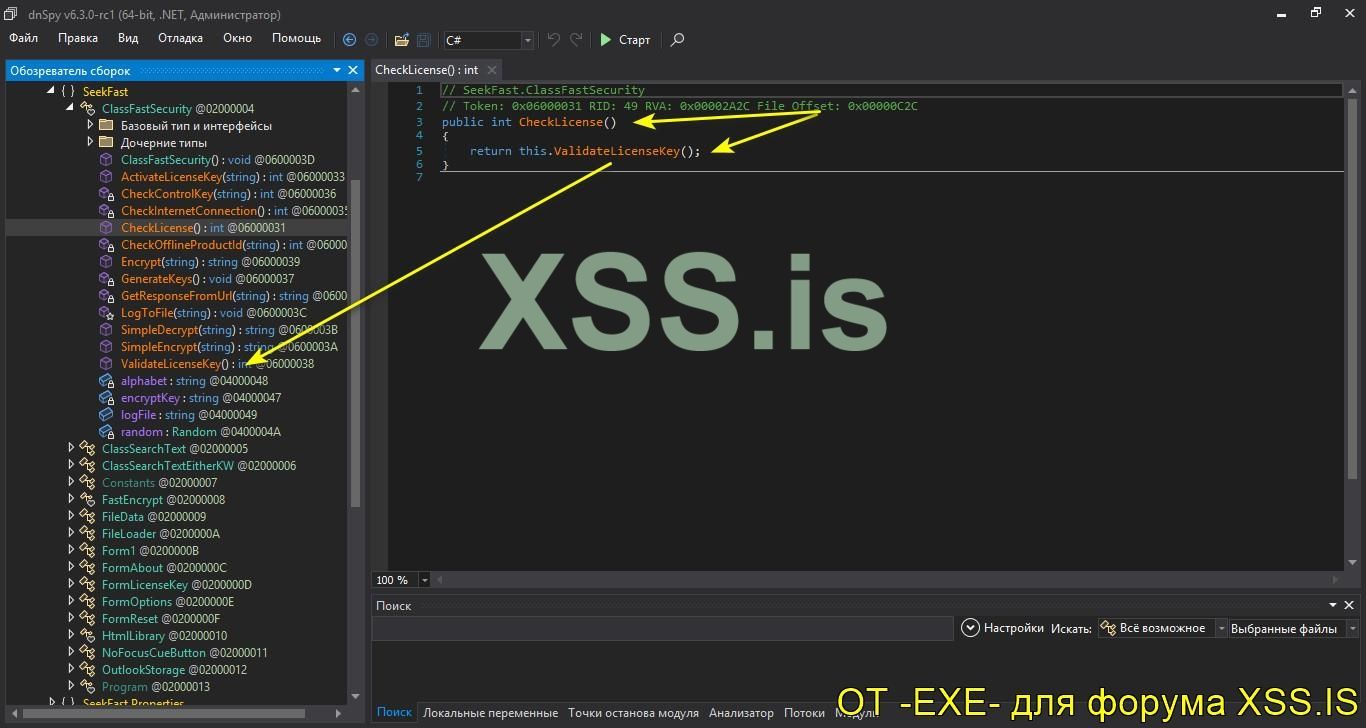Close the Поиск search panel
1366x728 pixels.
click(x=1350, y=605)
